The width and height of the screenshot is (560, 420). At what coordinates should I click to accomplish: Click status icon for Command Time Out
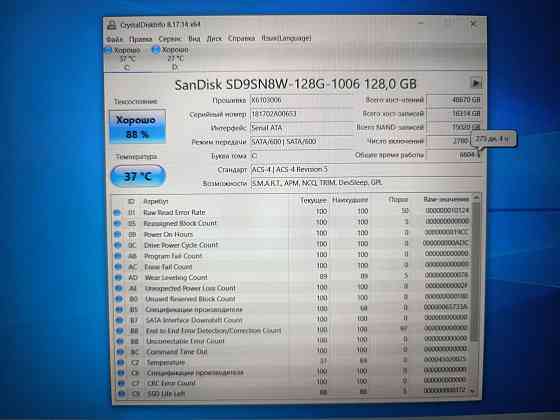point(120,352)
